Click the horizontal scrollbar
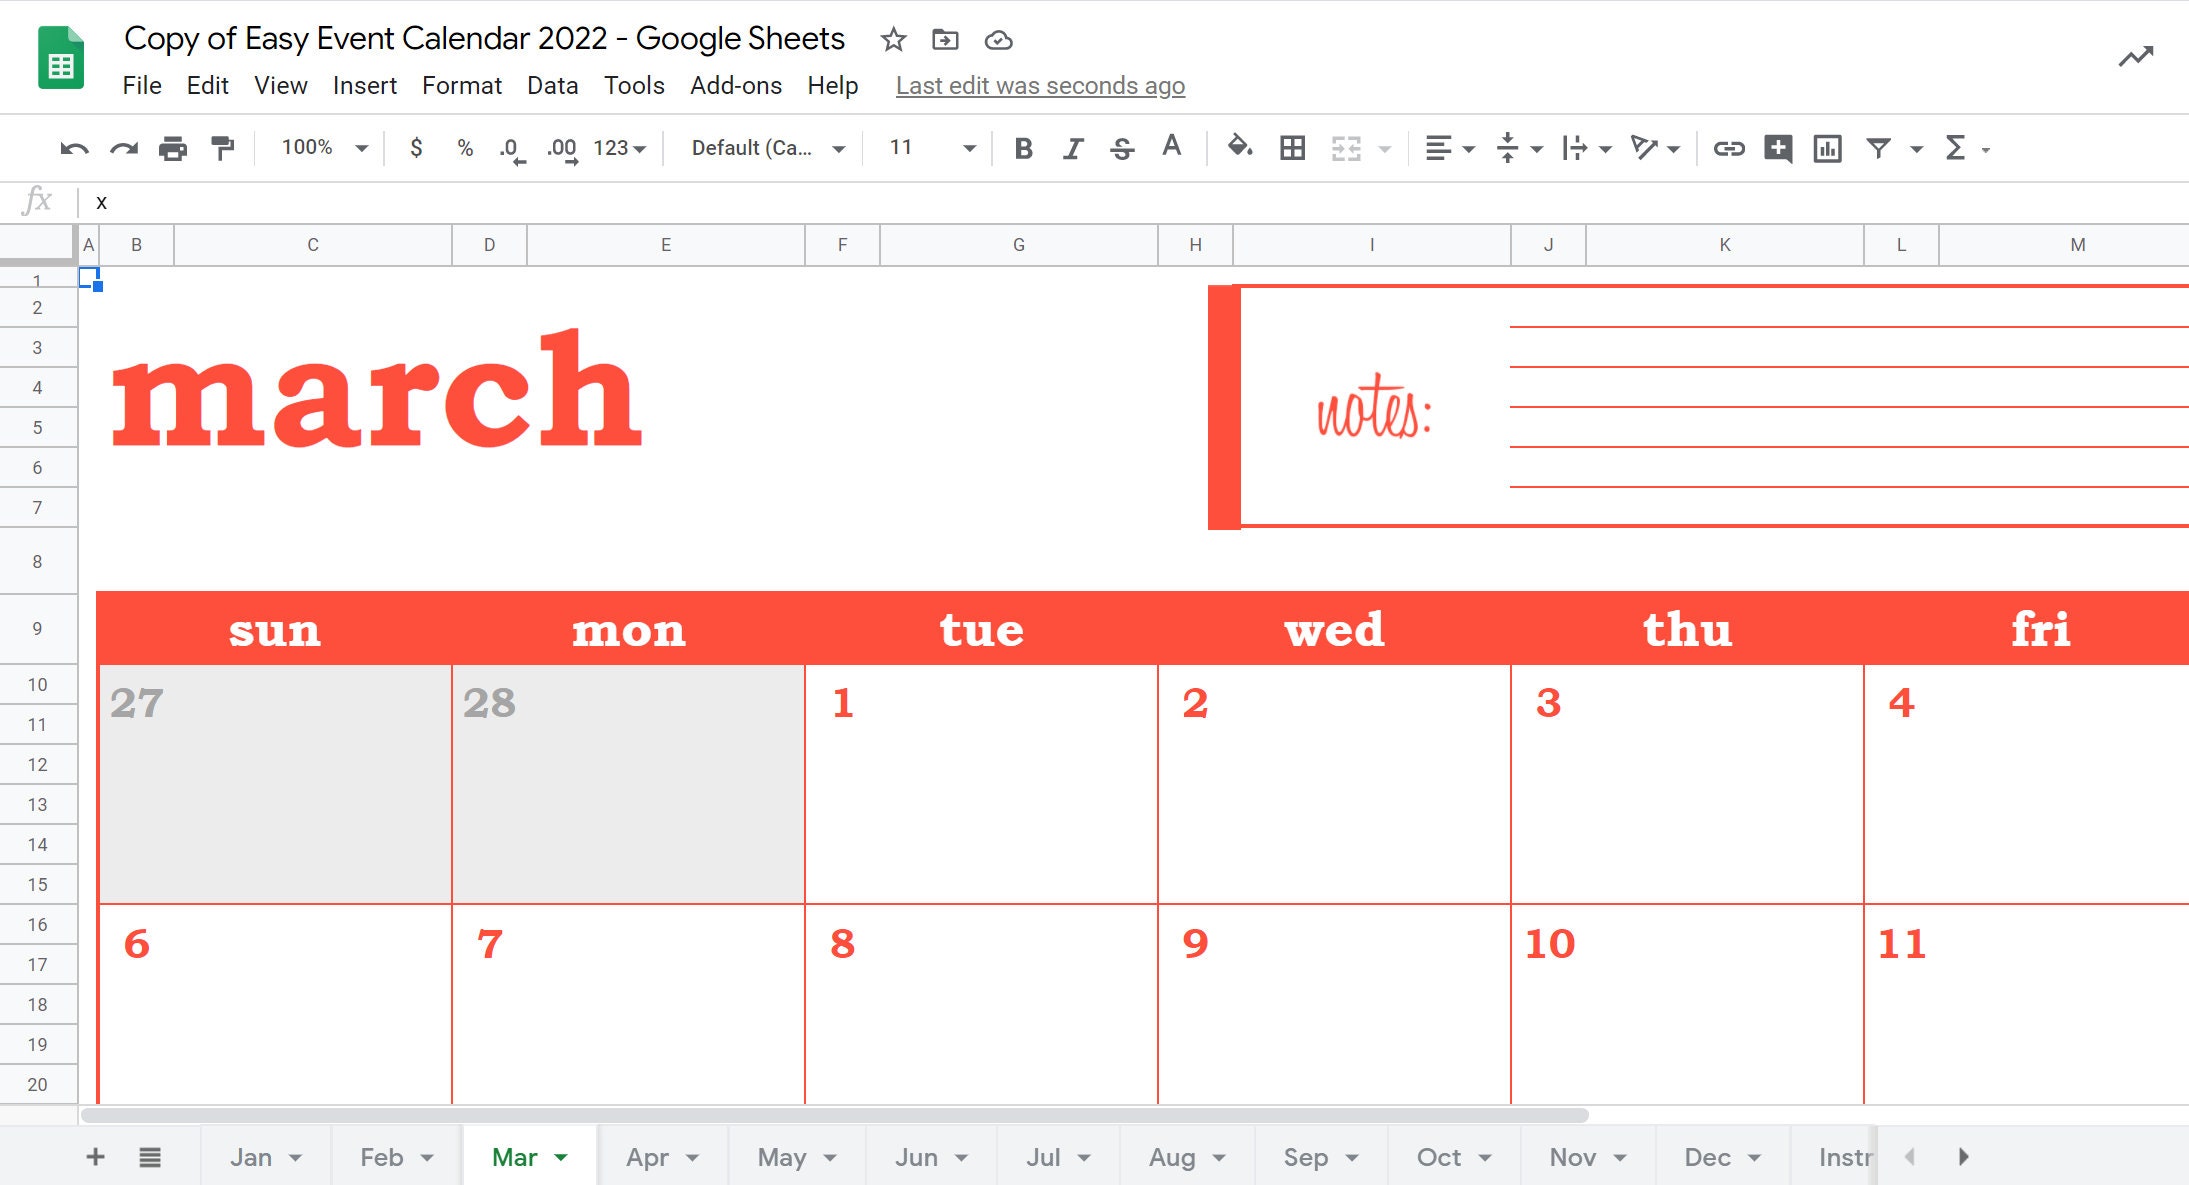2189x1185 pixels. tap(834, 1115)
